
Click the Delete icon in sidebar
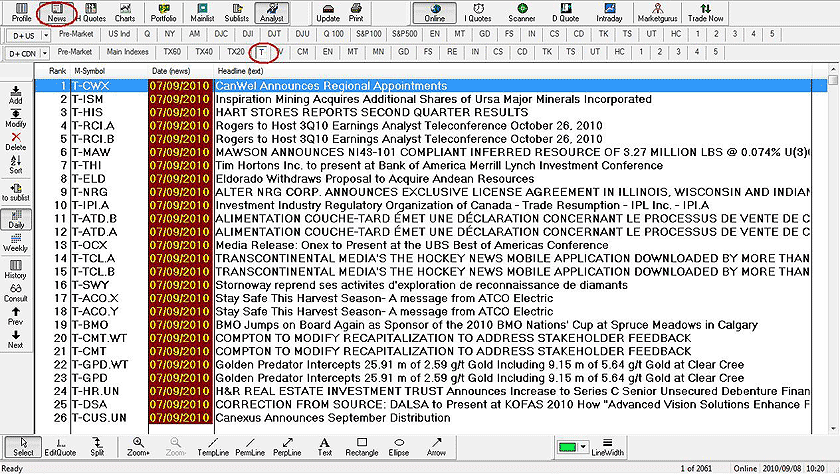click(16, 141)
